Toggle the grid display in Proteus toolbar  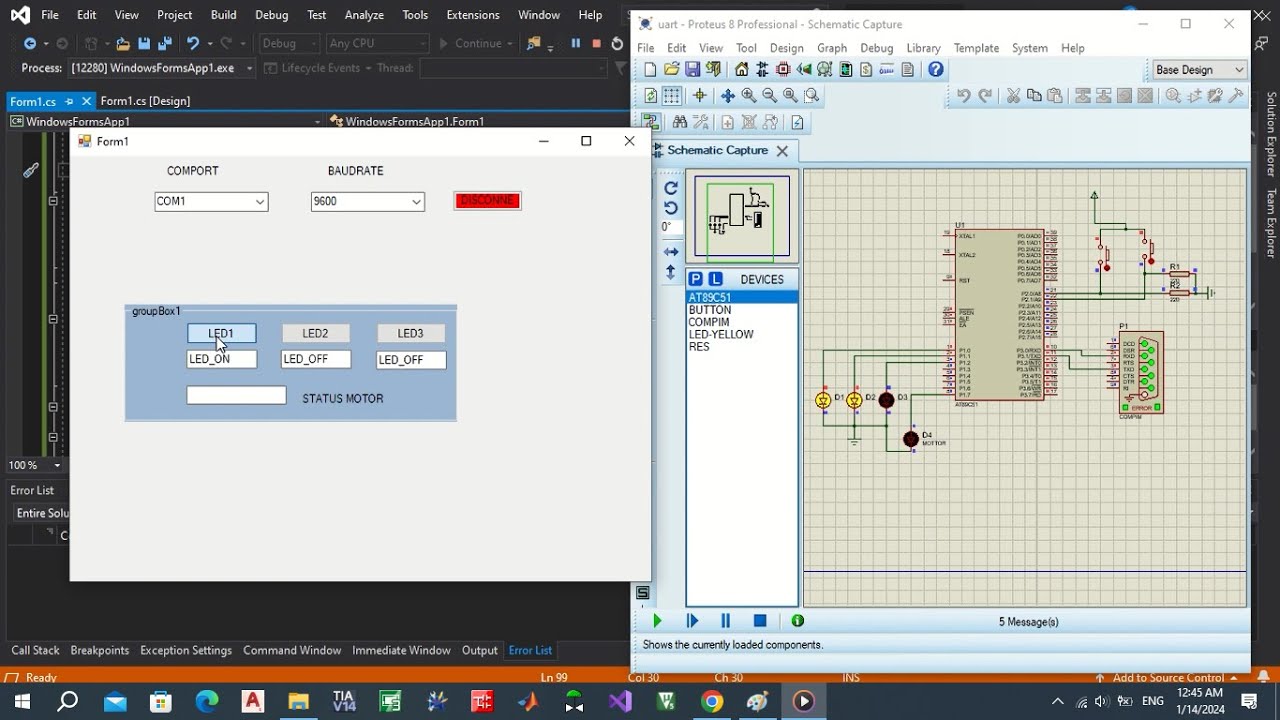672,96
